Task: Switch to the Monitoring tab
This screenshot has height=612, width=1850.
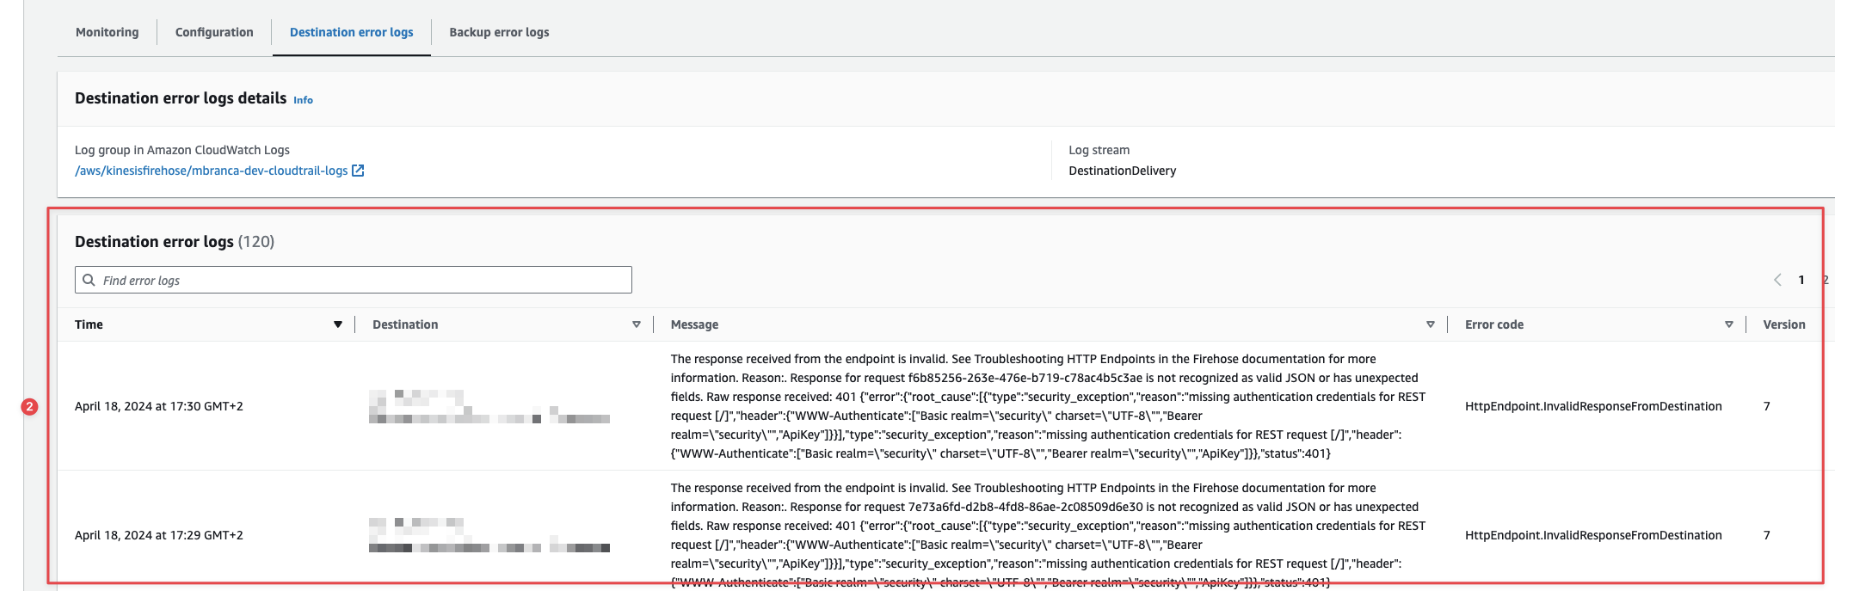Action: pyautogui.click(x=107, y=32)
